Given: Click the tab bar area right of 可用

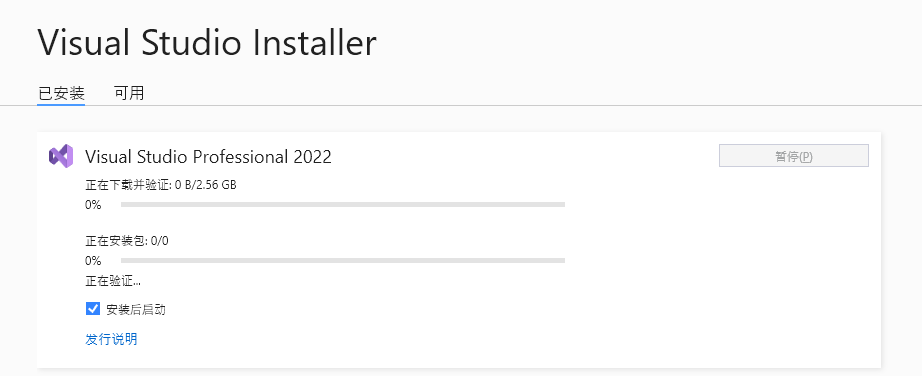Looking at the screenshot, I should point(529,93).
